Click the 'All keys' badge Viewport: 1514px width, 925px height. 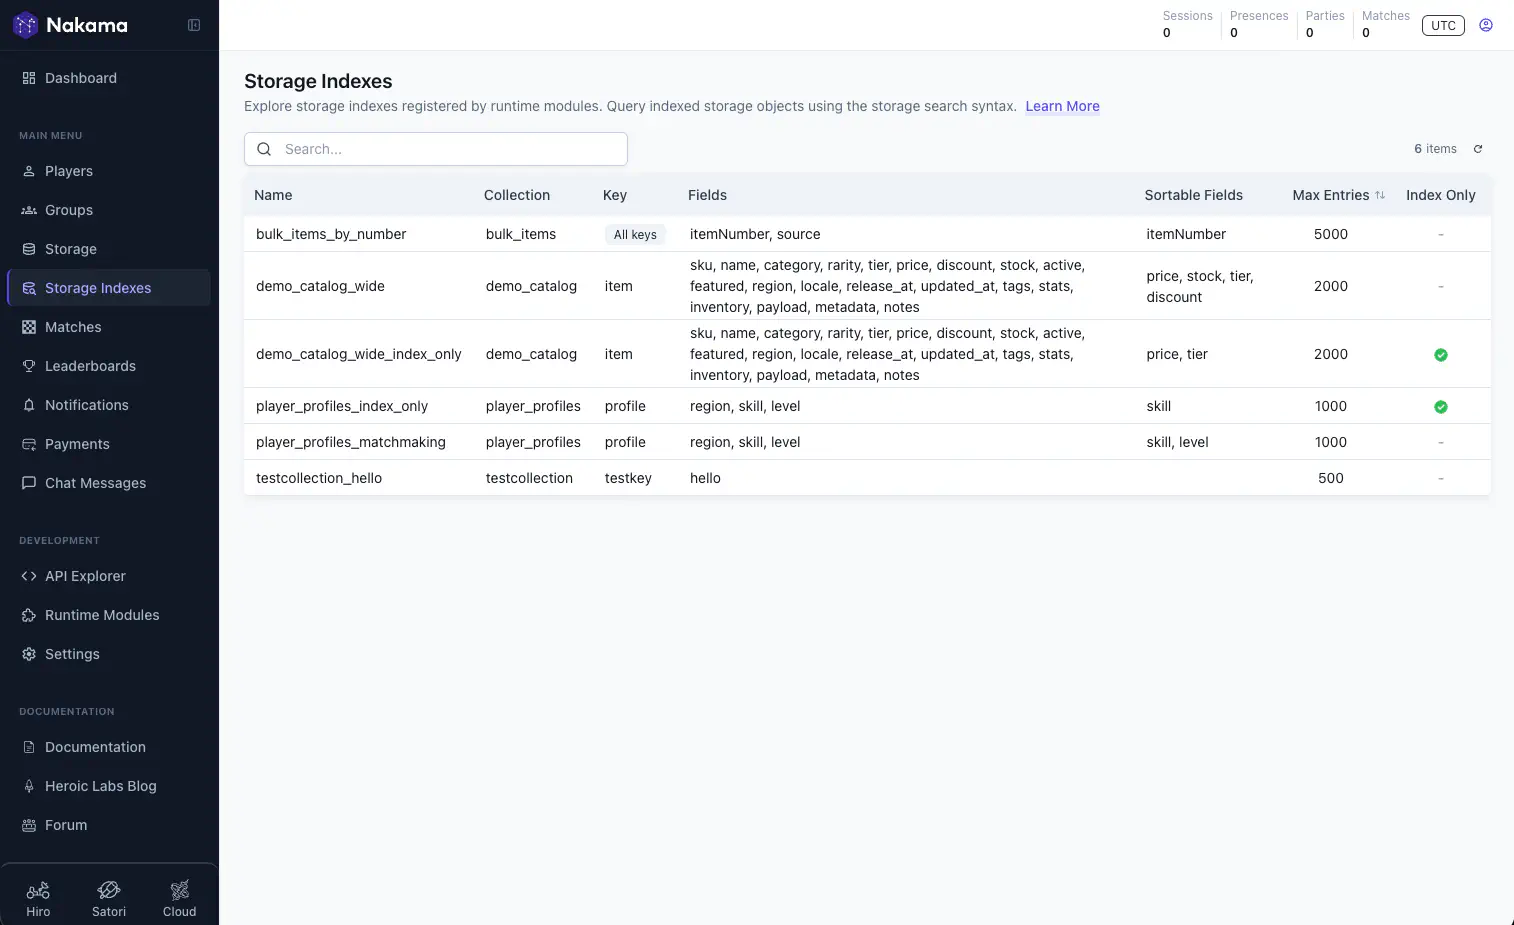point(635,234)
